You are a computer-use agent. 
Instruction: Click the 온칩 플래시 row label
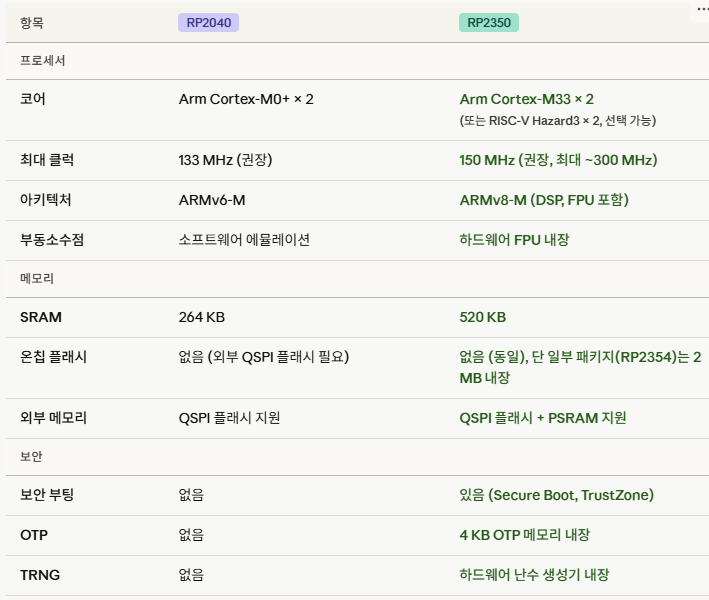click(53, 357)
